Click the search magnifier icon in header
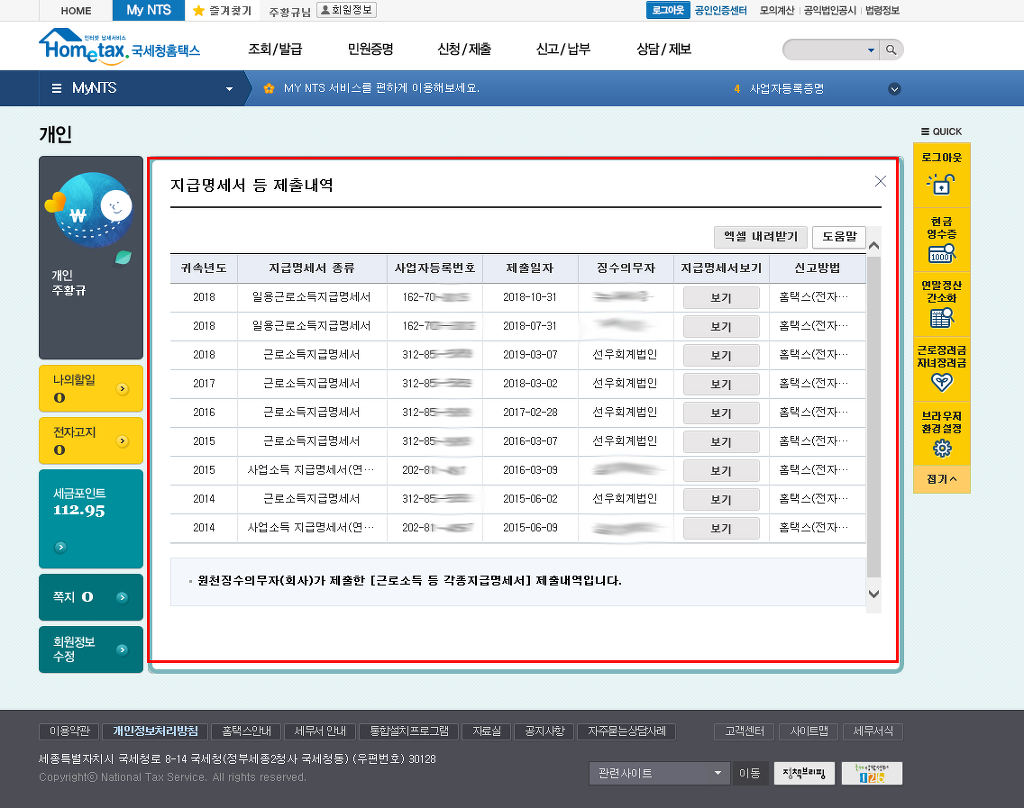The image size is (1024, 808). click(892, 50)
